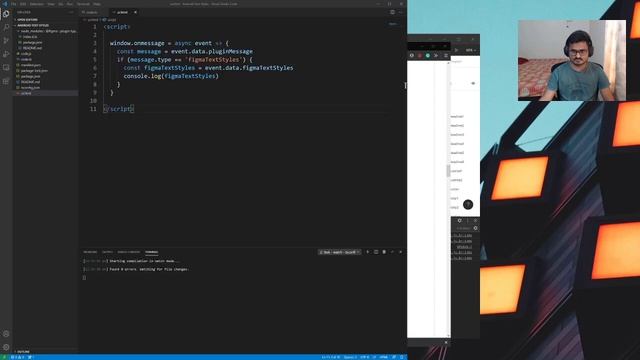640x360 pixels.
Task: Click the green extension icon in browser toolbar
Action: [428, 56]
